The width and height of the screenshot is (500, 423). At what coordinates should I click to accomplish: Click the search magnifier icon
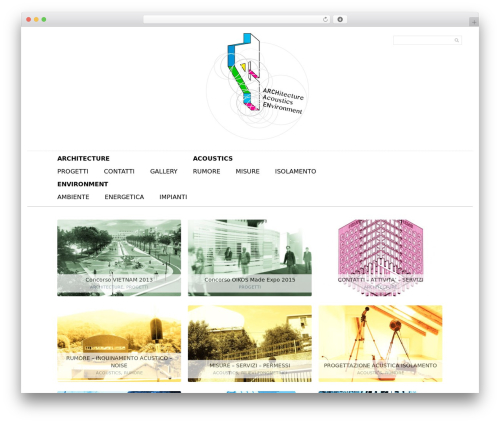[x=456, y=40]
